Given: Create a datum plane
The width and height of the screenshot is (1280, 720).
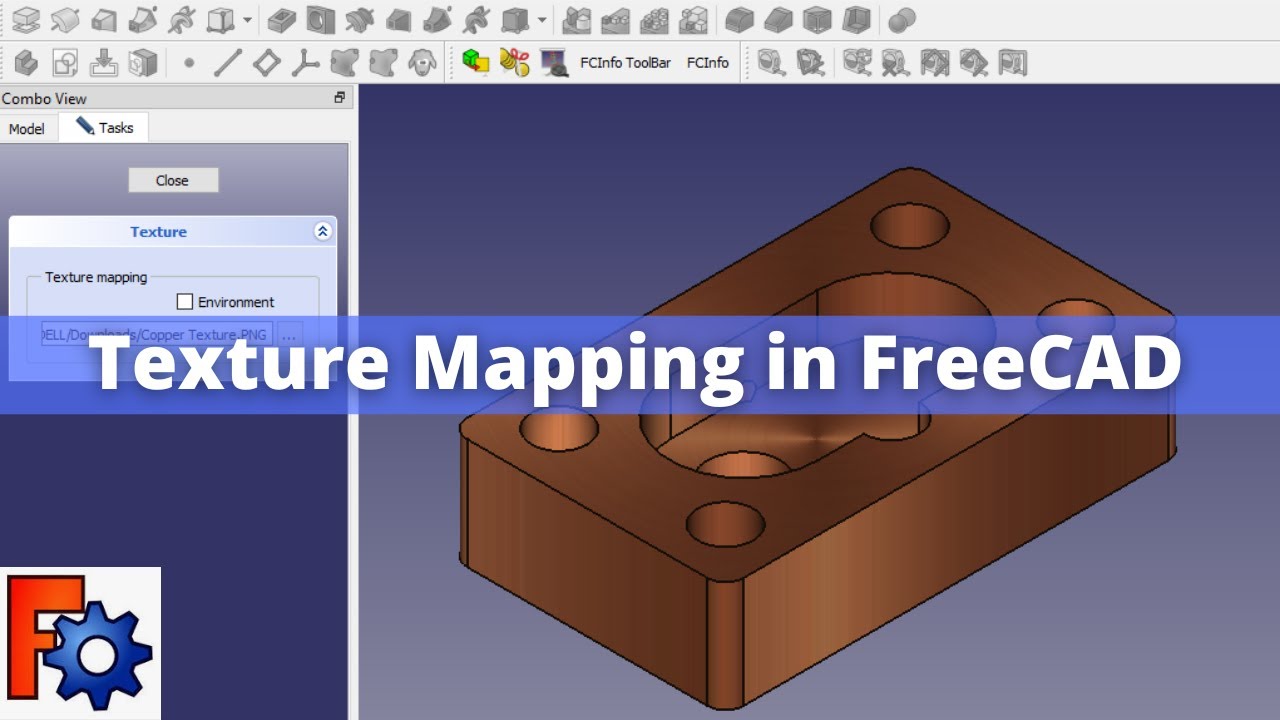Looking at the screenshot, I should coord(266,62).
